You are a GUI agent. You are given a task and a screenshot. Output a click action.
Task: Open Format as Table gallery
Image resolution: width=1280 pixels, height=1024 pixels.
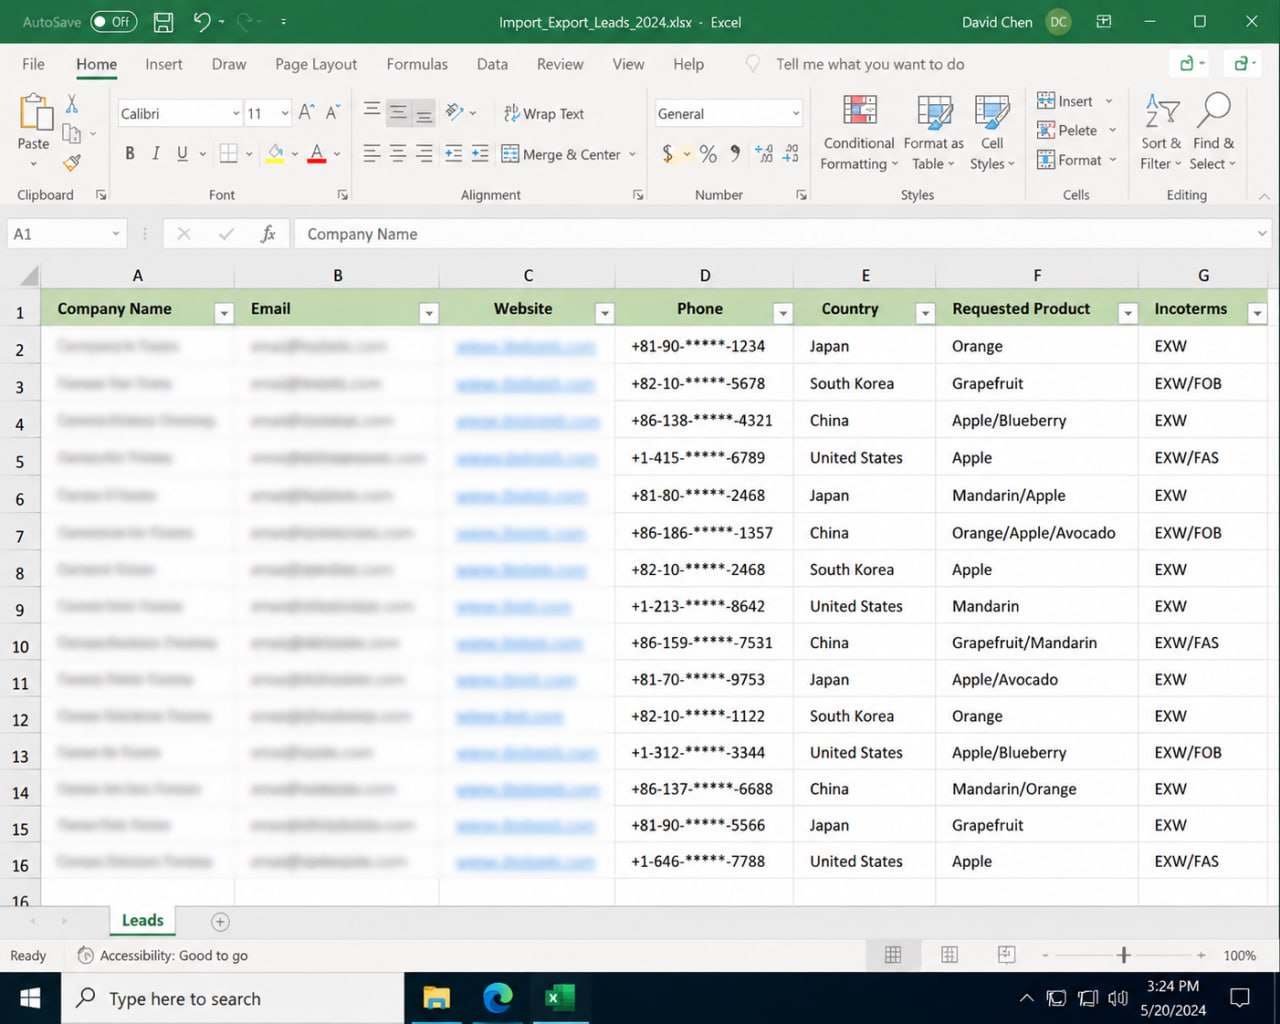pos(934,133)
